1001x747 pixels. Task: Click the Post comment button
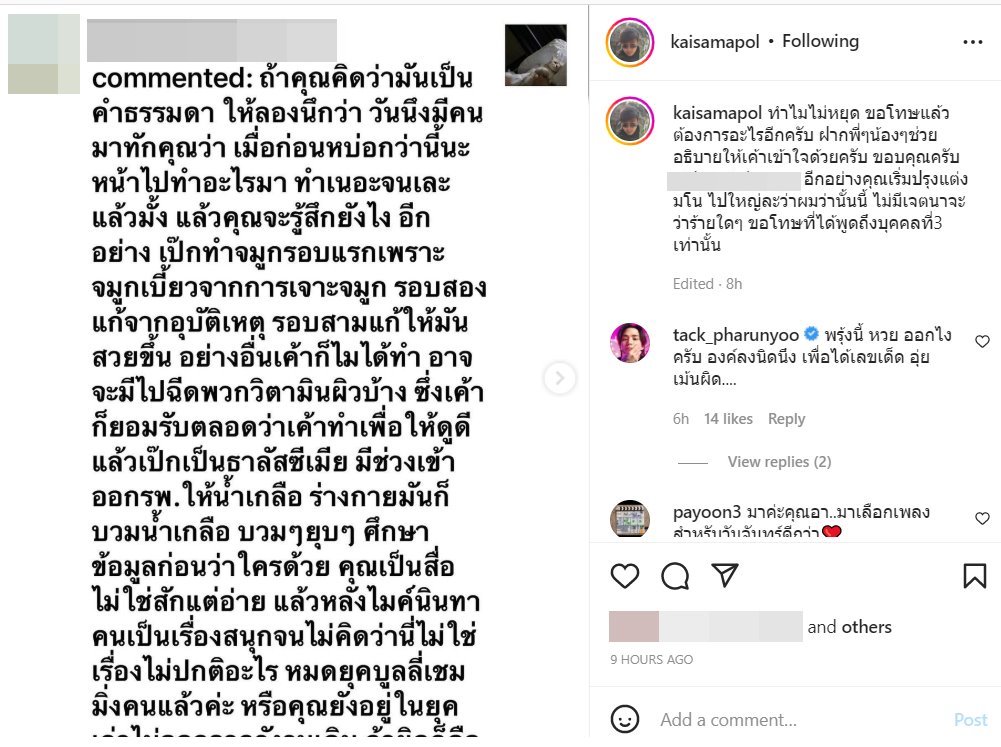[x=970, y=720]
